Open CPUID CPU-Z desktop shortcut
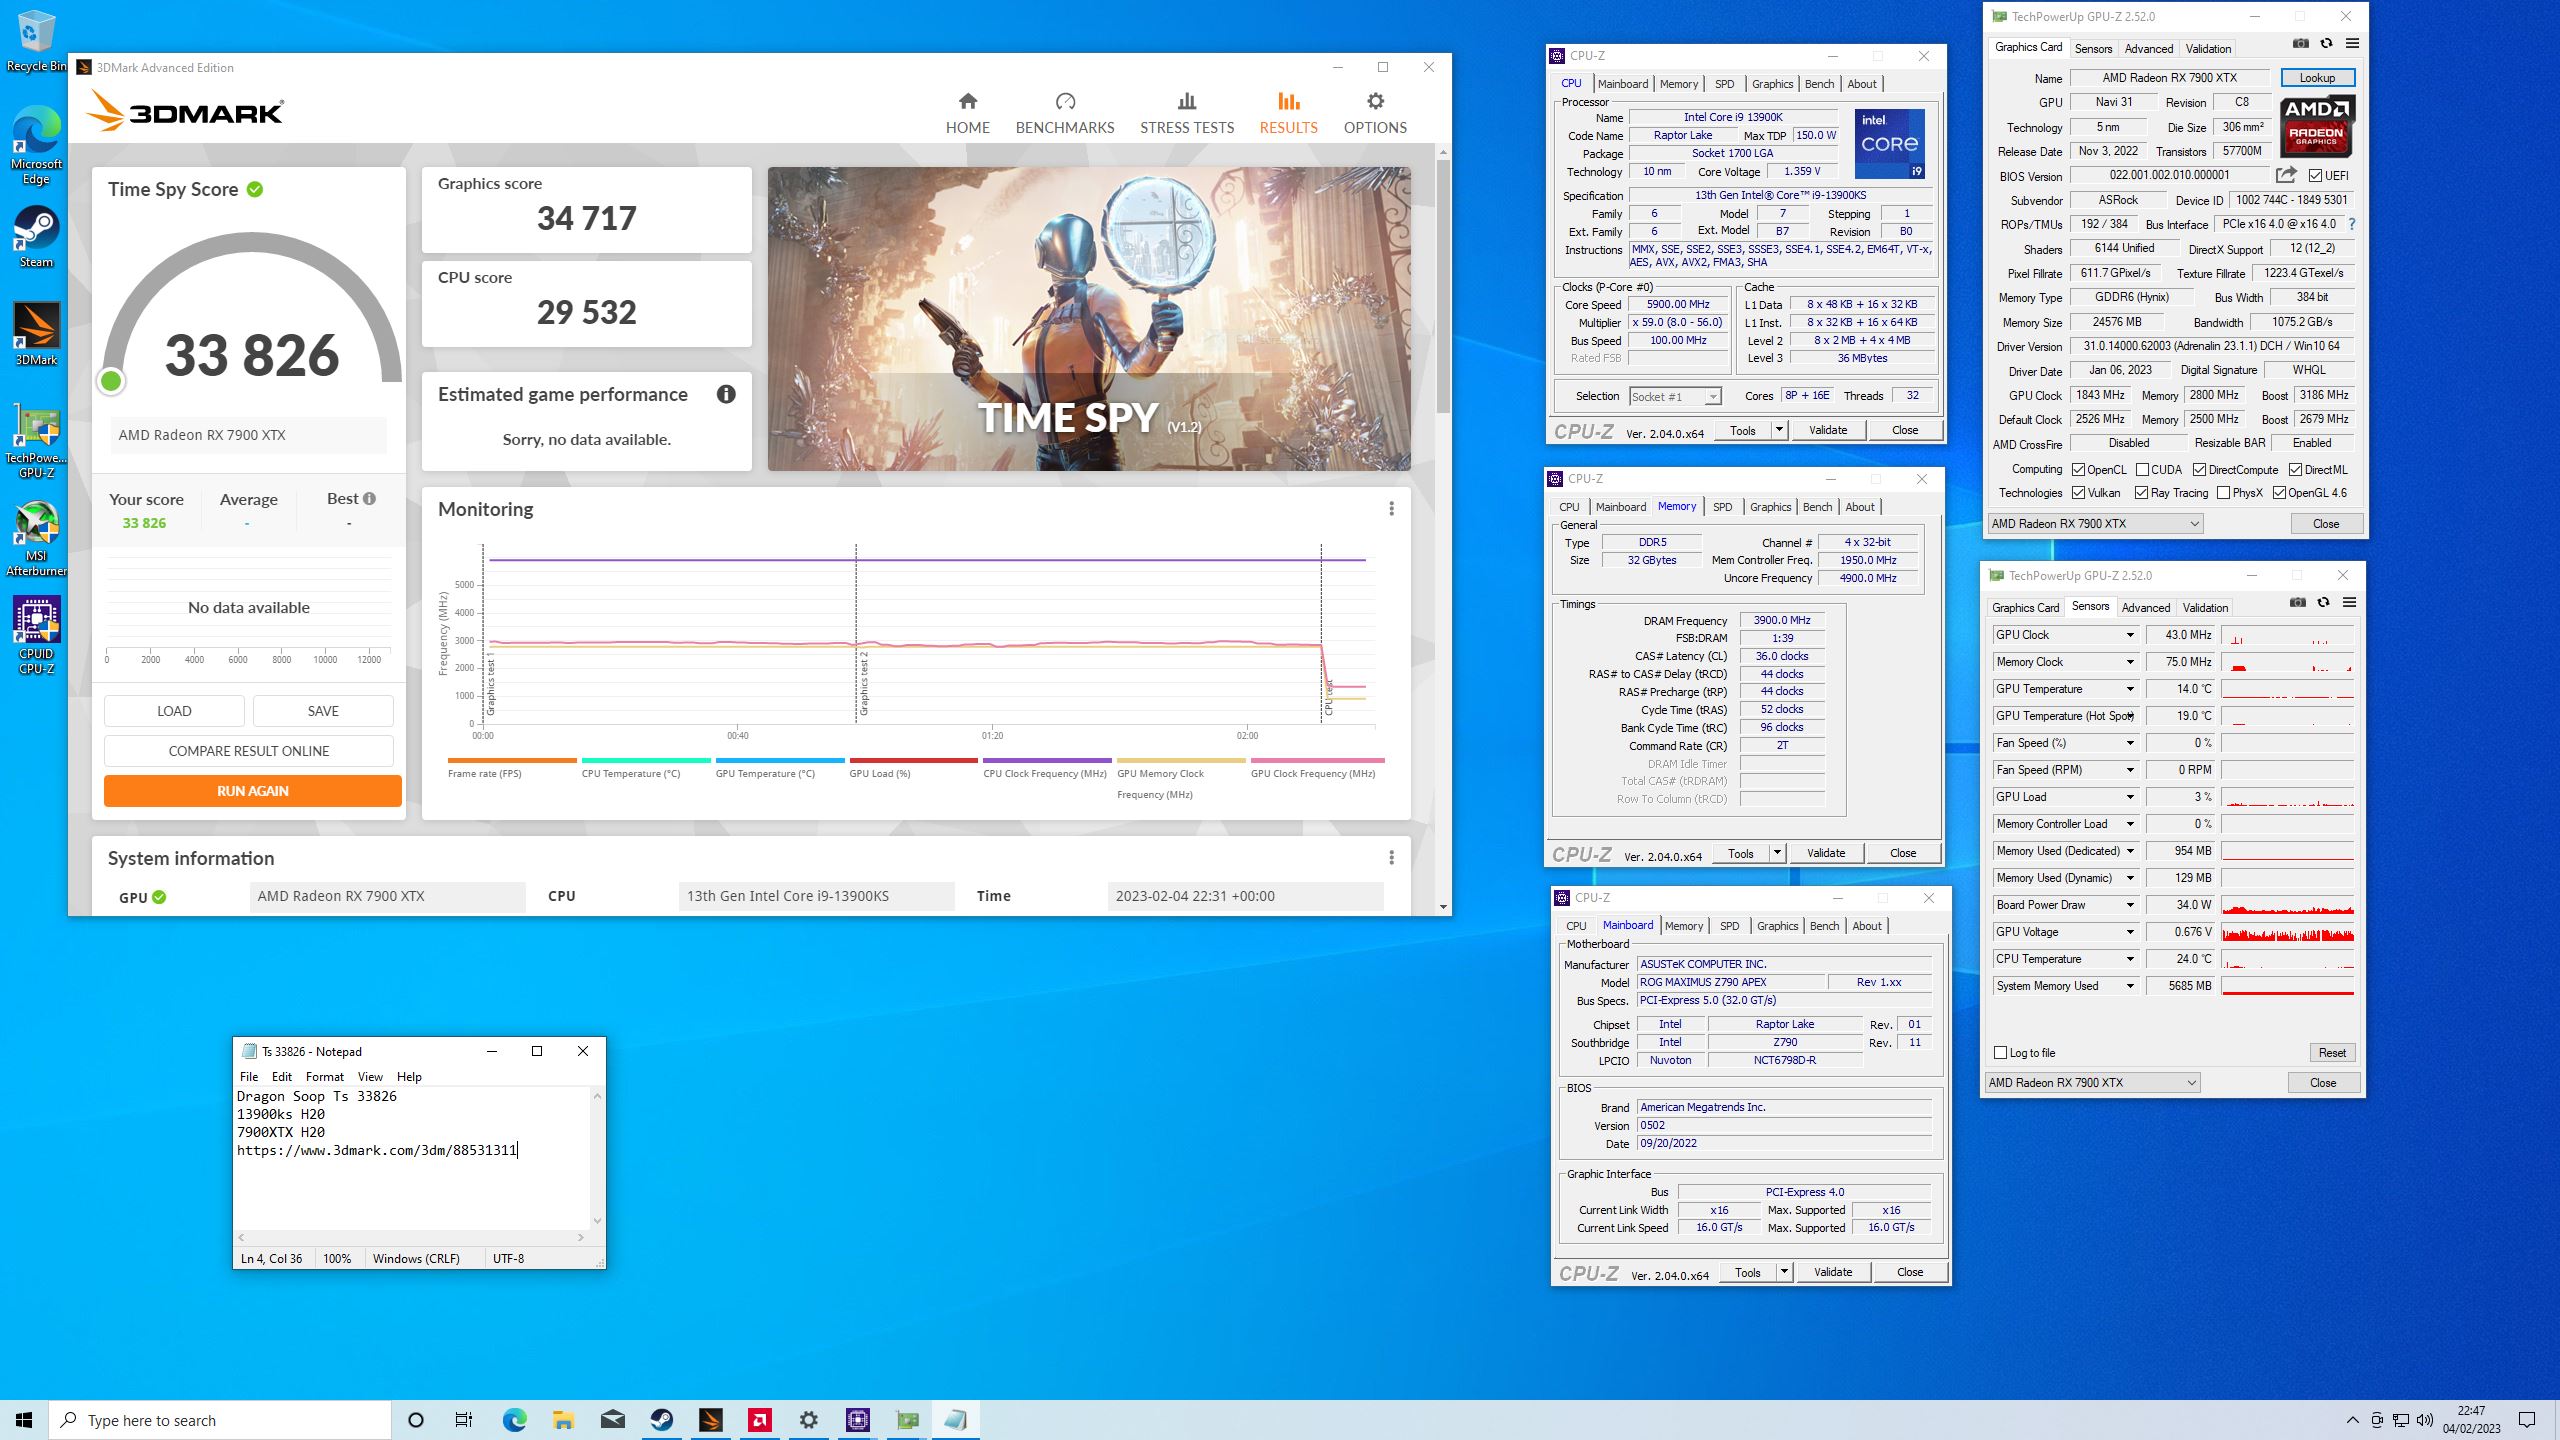The width and height of the screenshot is (2560, 1440). click(x=36, y=636)
